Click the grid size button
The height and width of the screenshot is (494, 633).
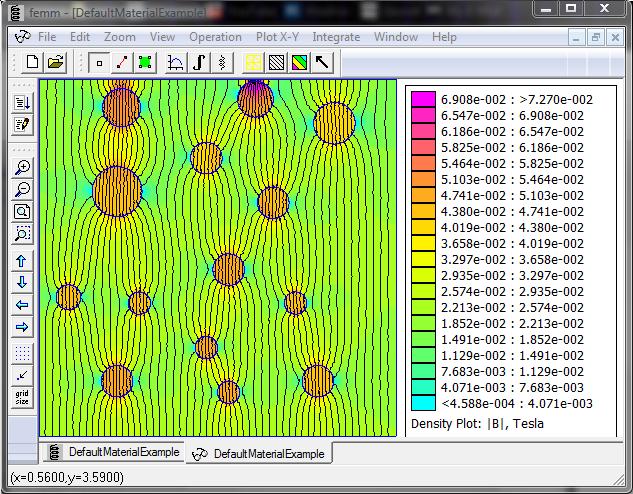(x=22, y=398)
